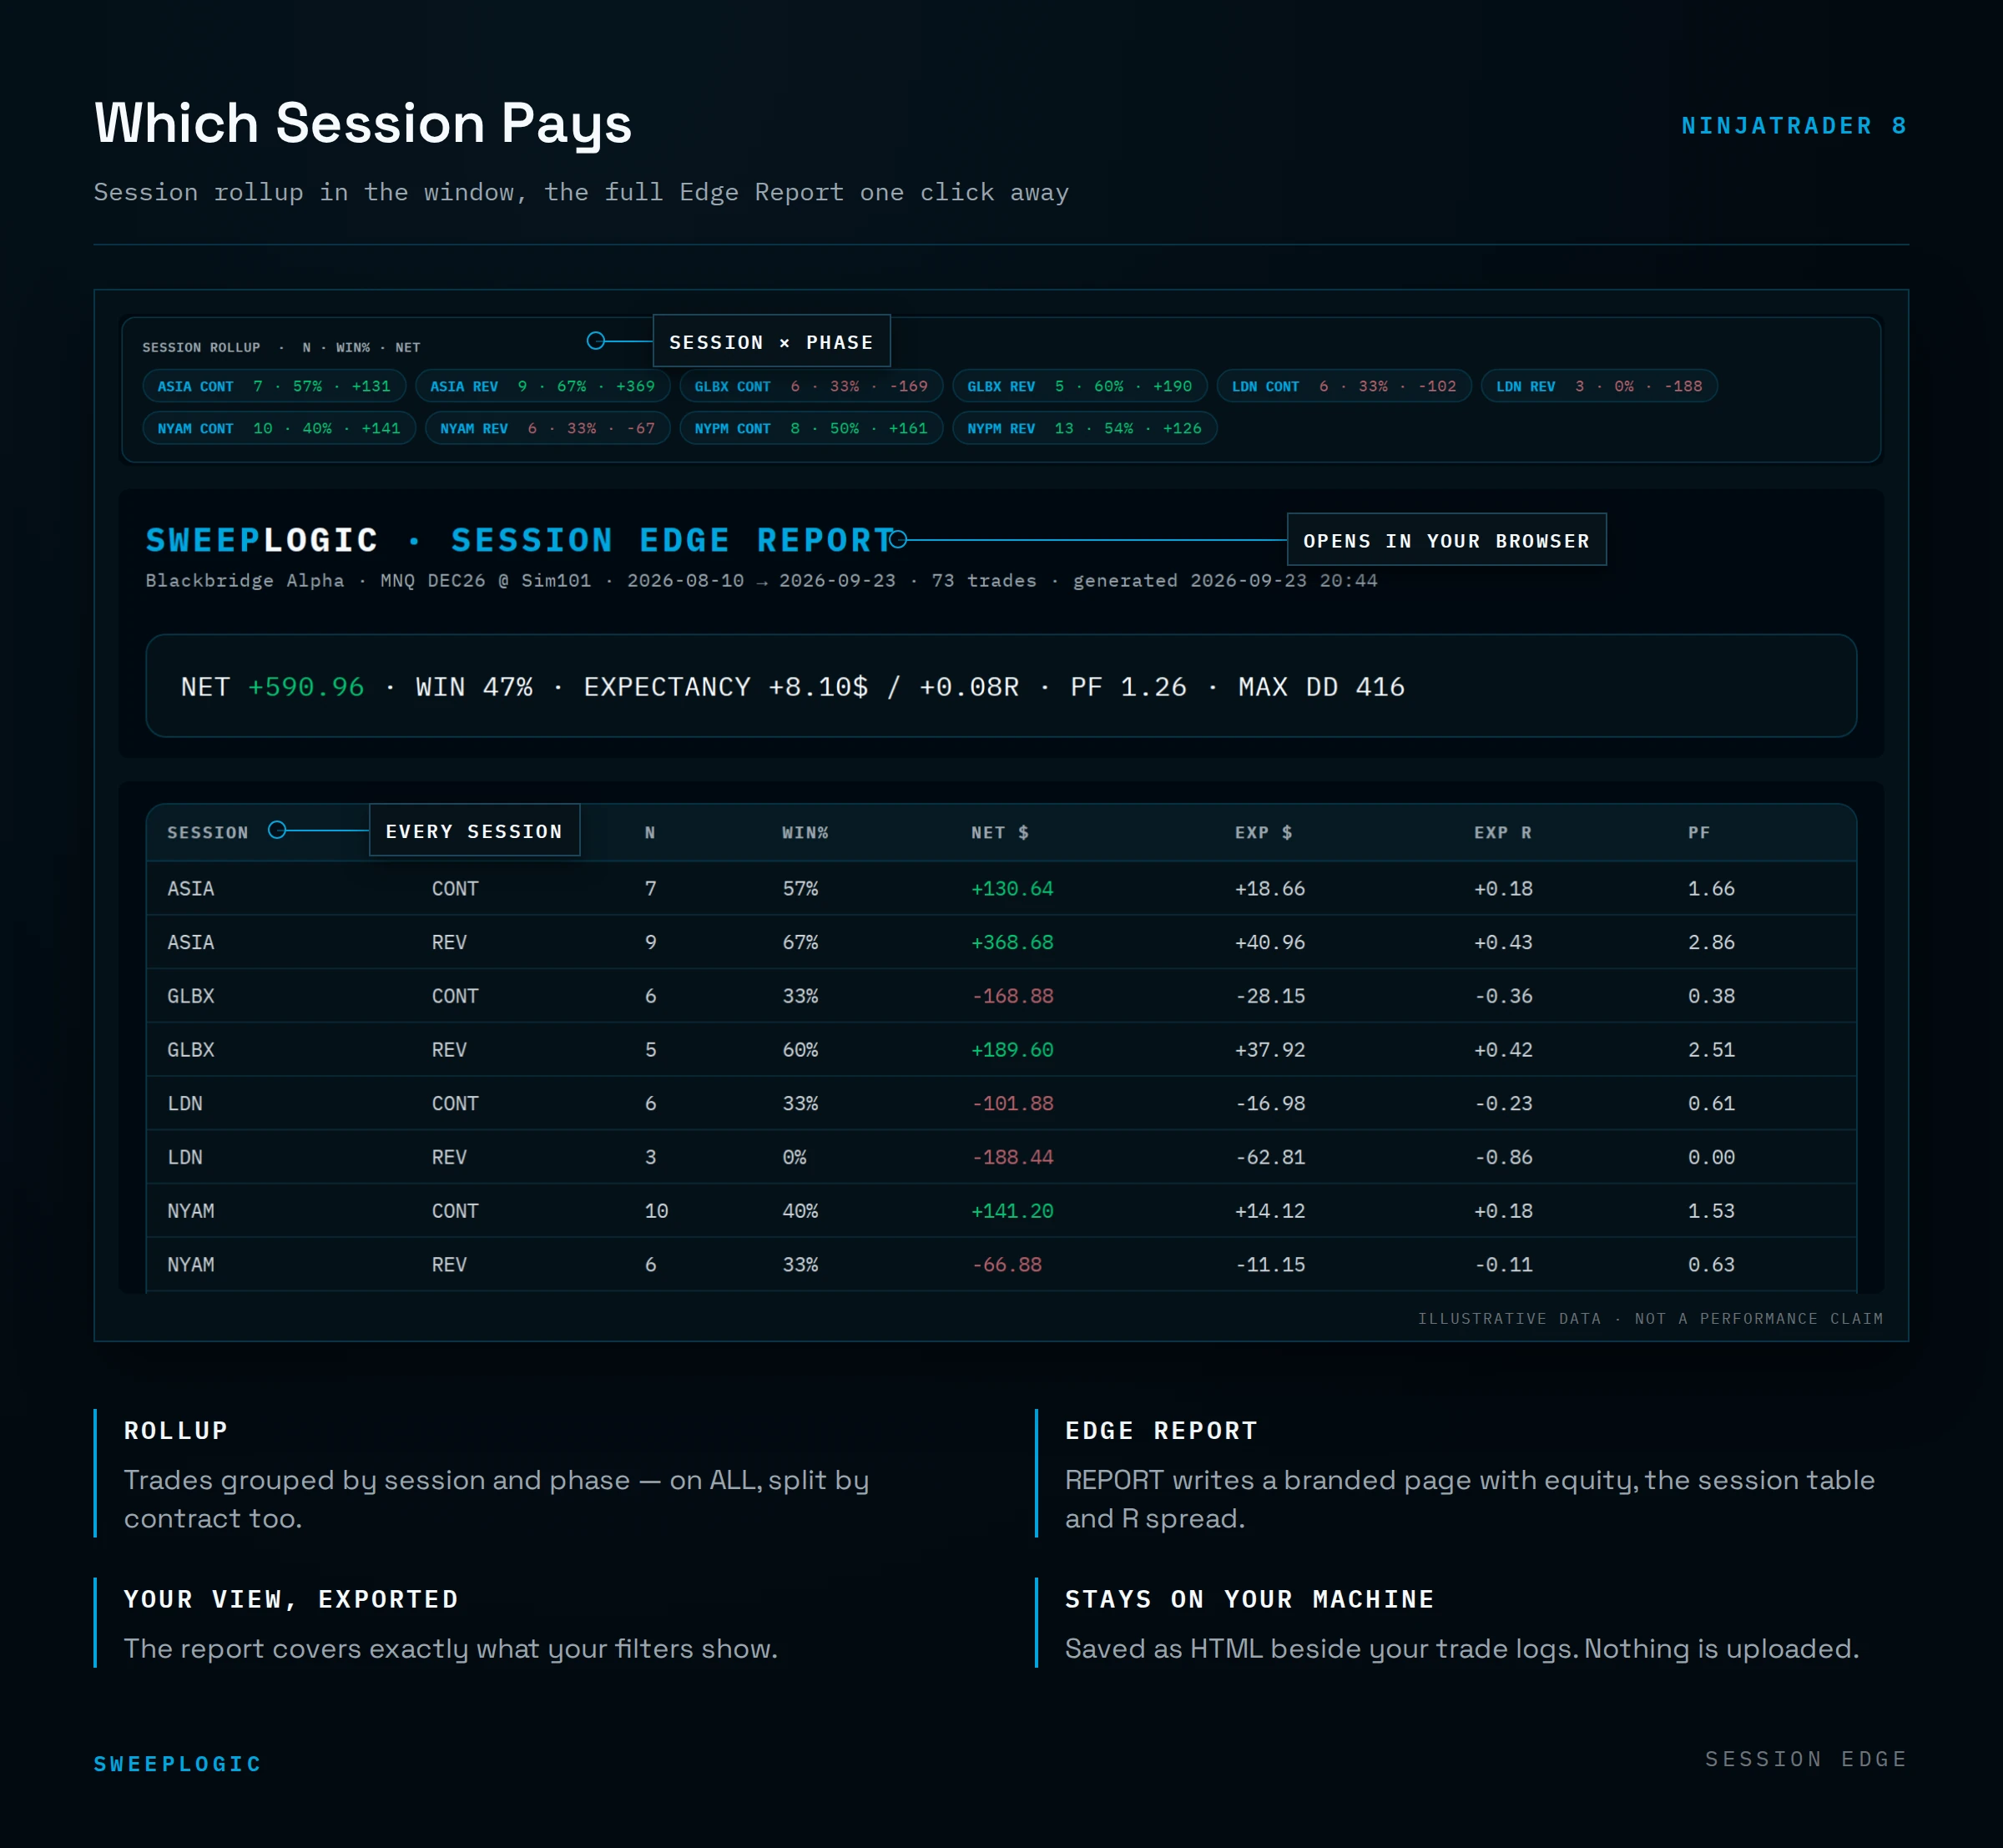The height and width of the screenshot is (1848, 2003).
Task: Click the N column header
Action: pyautogui.click(x=650, y=832)
